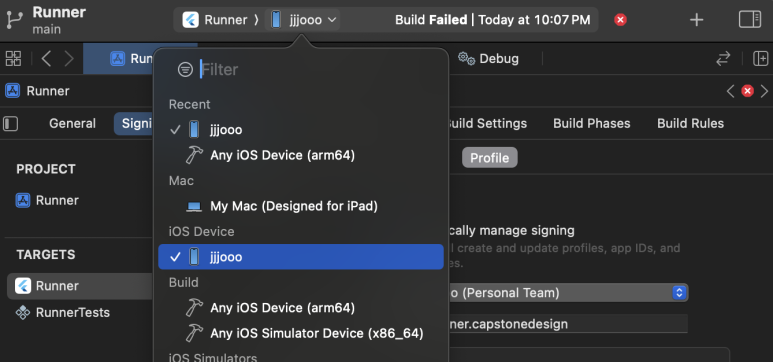Screen dimensions: 773x362
Task: Select the RunnerTests target
Action: pos(73,313)
